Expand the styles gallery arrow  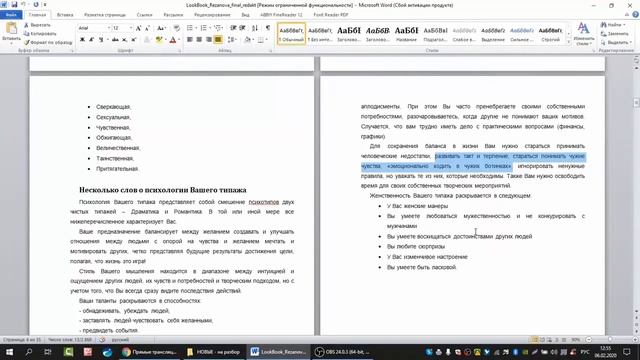click(x=569, y=42)
